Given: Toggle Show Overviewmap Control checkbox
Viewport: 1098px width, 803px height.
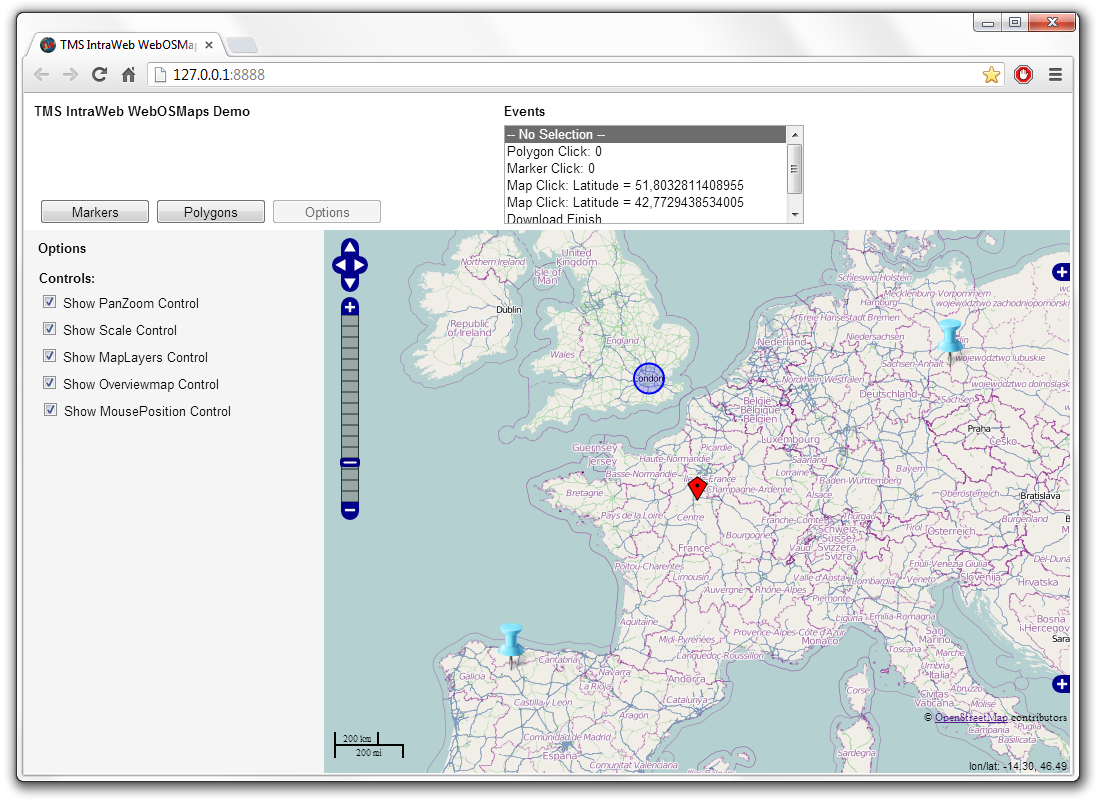Looking at the screenshot, I should coord(50,383).
